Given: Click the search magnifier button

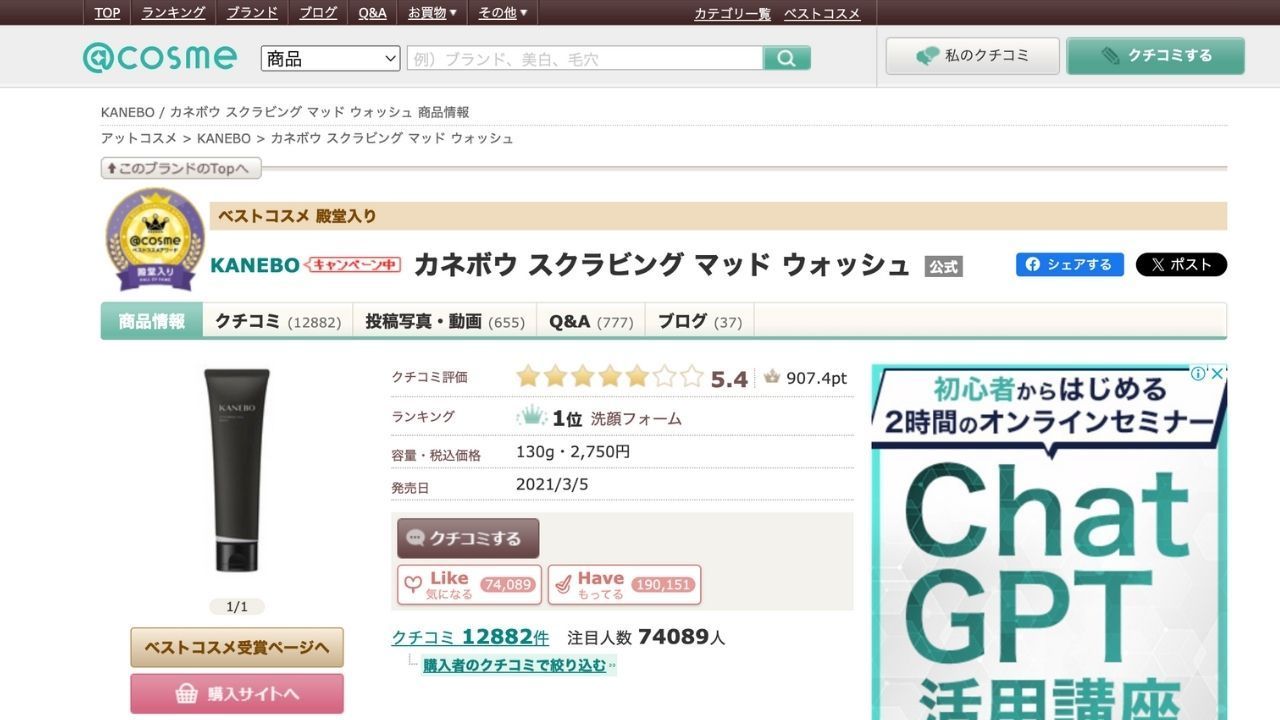Looking at the screenshot, I should [x=787, y=58].
